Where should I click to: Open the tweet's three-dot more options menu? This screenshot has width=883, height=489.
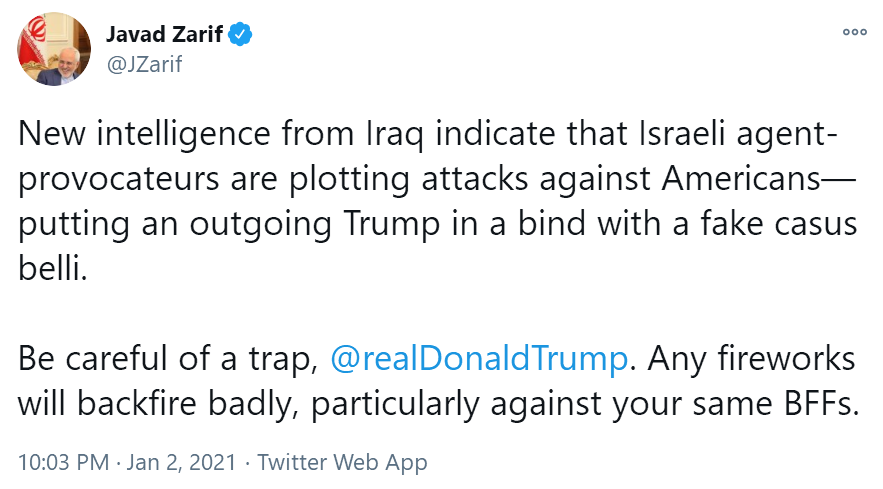tap(853, 31)
